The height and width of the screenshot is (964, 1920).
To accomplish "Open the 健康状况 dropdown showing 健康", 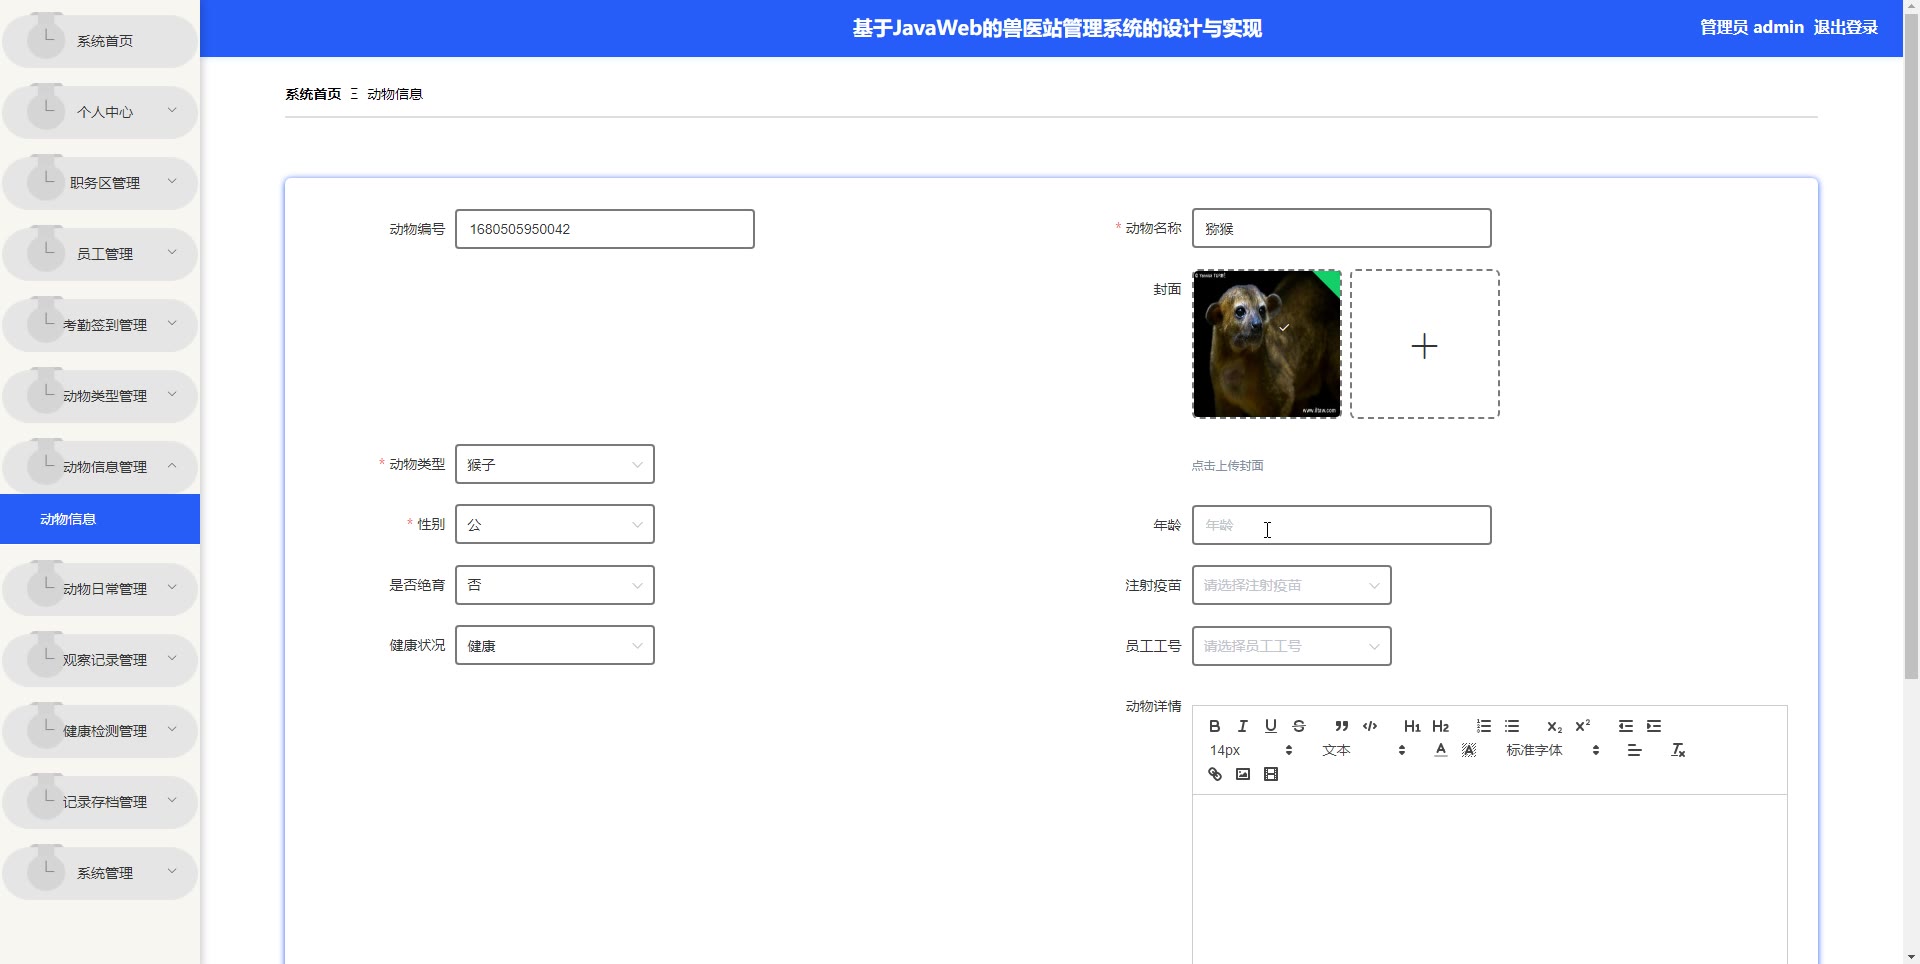I will click(x=555, y=645).
